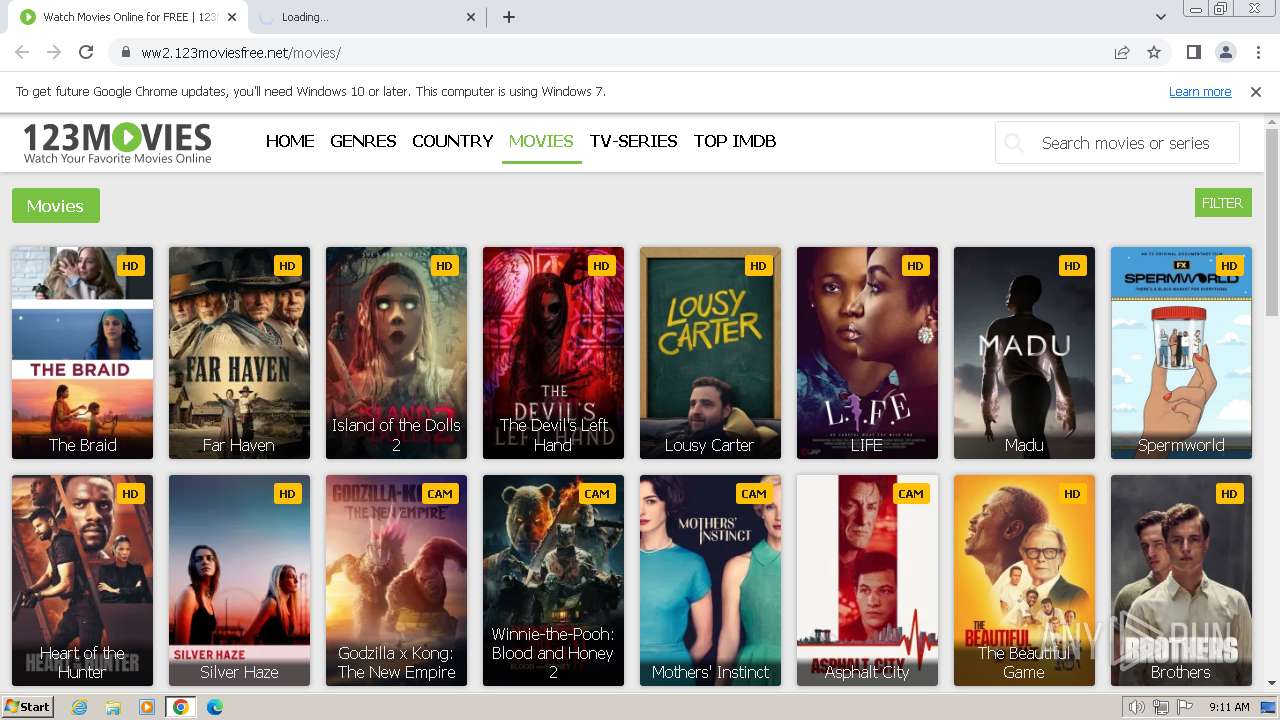Screen dimensions: 1280x720
Task: Open tab search dropdown arrow
Action: pos(1161,17)
